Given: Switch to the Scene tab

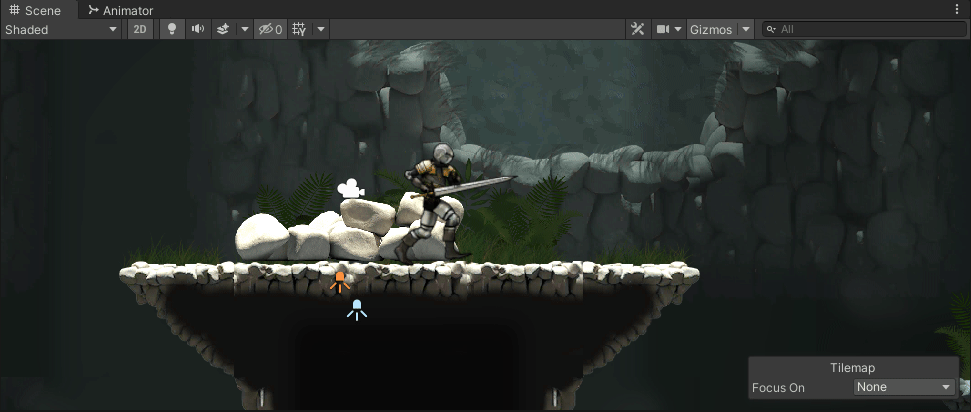Looking at the screenshot, I should pos(35,10).
